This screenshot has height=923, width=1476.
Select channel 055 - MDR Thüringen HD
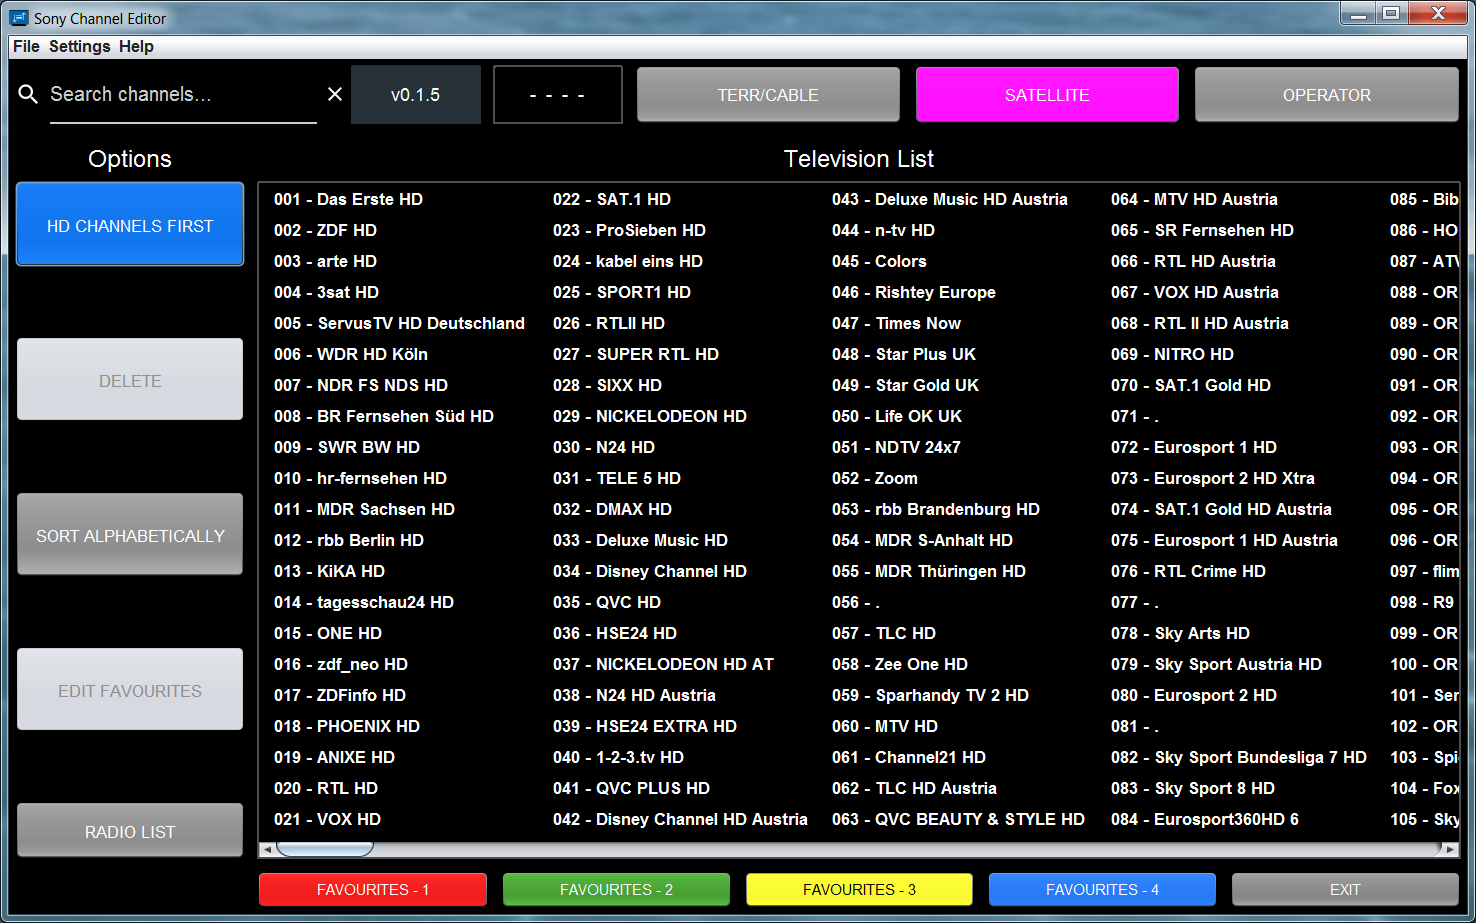(x=929, y=571)
